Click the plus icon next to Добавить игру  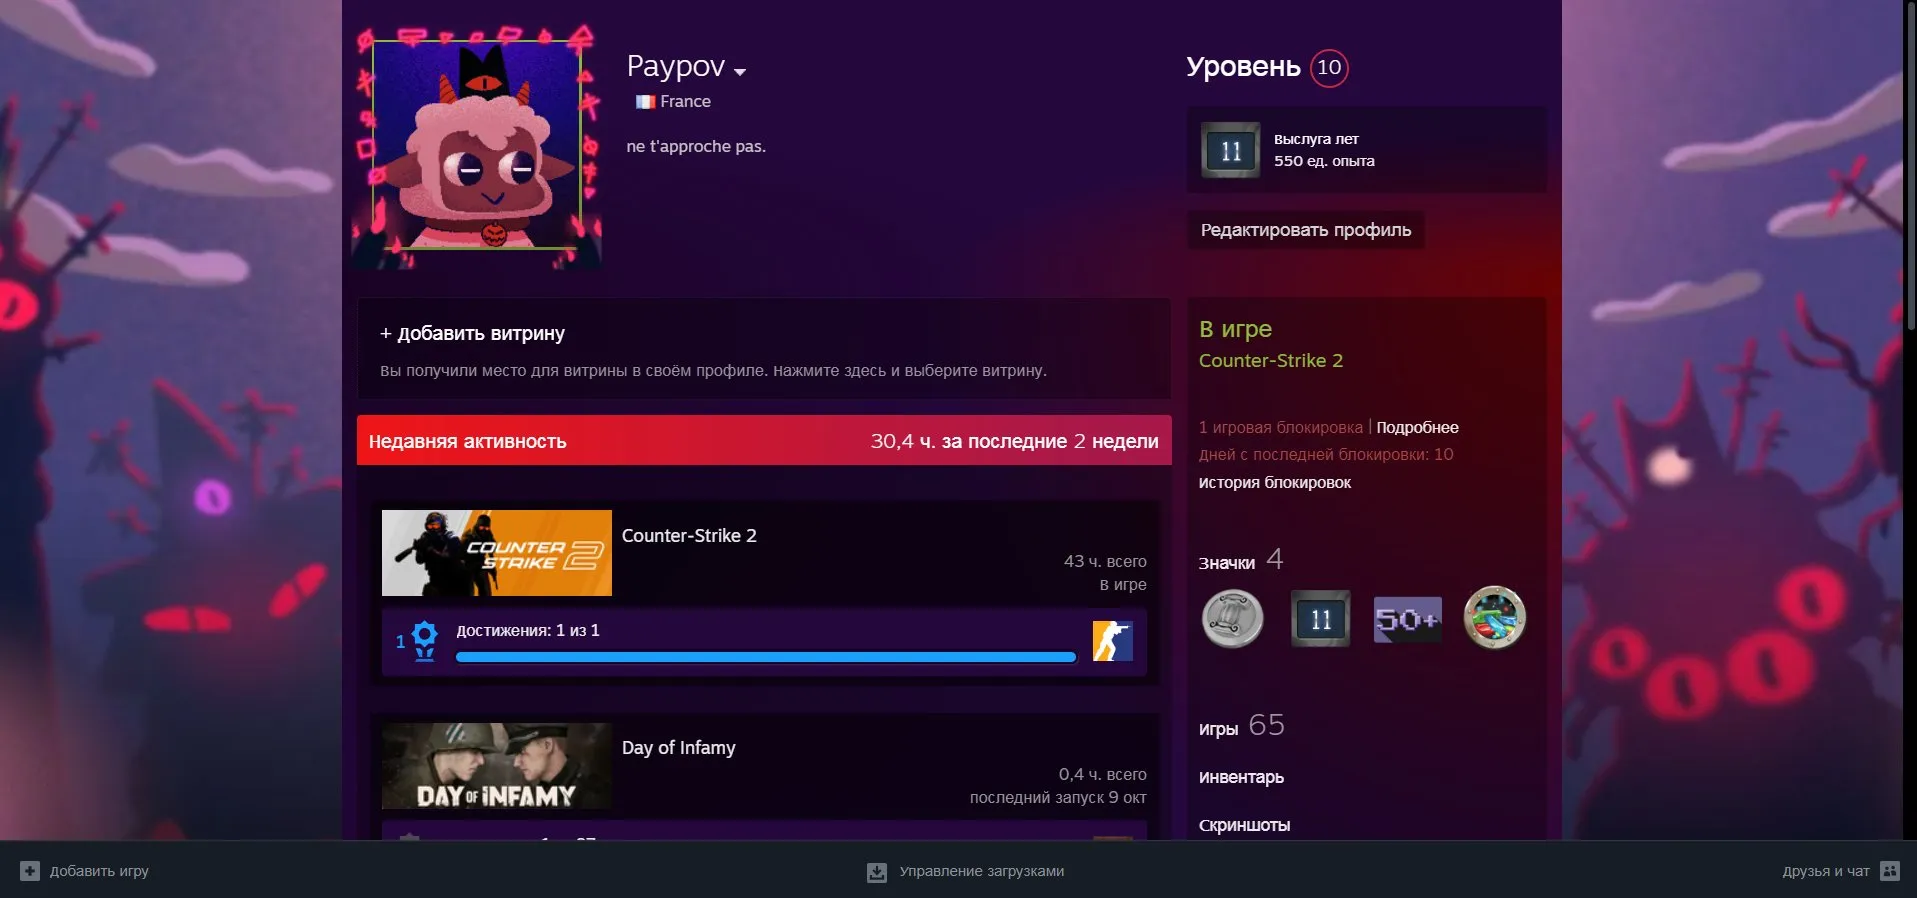tap(30, 871)
